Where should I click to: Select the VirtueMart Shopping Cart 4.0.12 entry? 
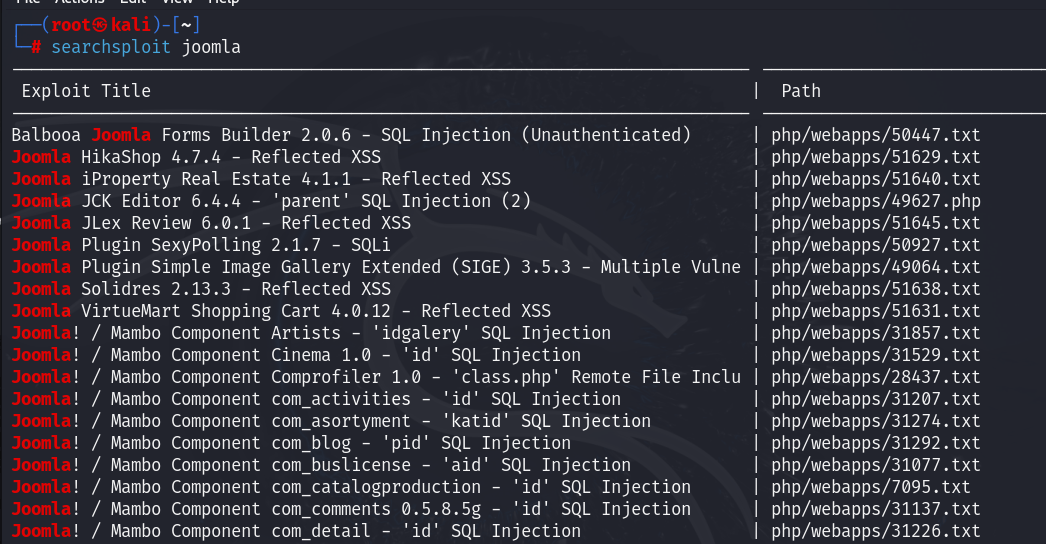tap(281, 311)
